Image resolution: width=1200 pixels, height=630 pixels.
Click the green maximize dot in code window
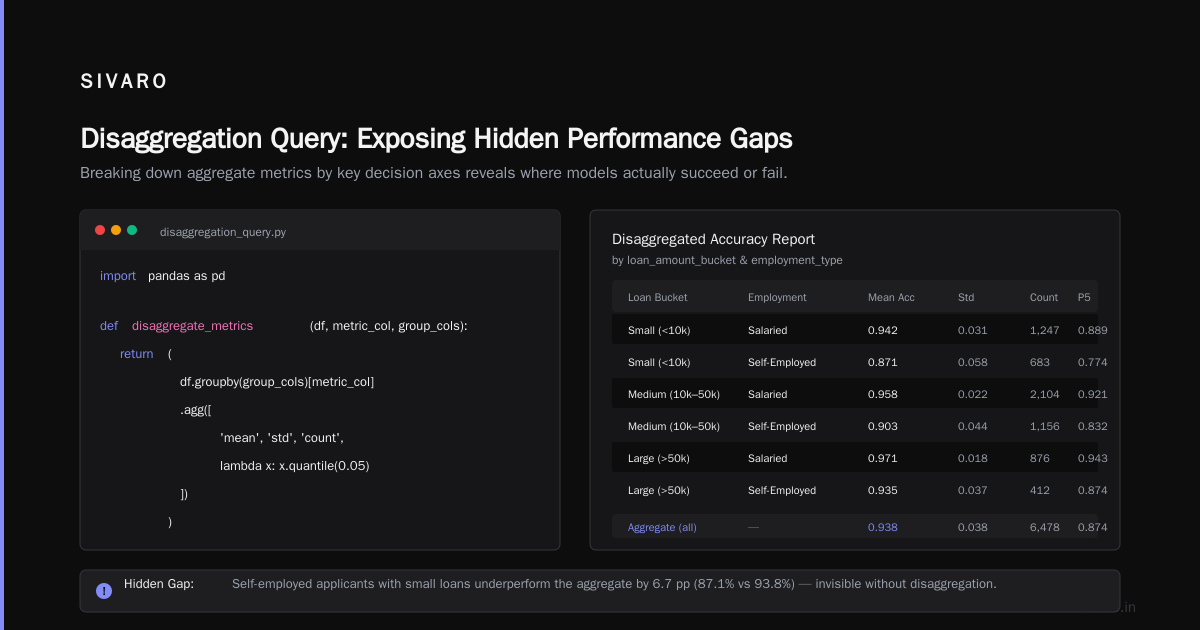[x=132, y=230]
